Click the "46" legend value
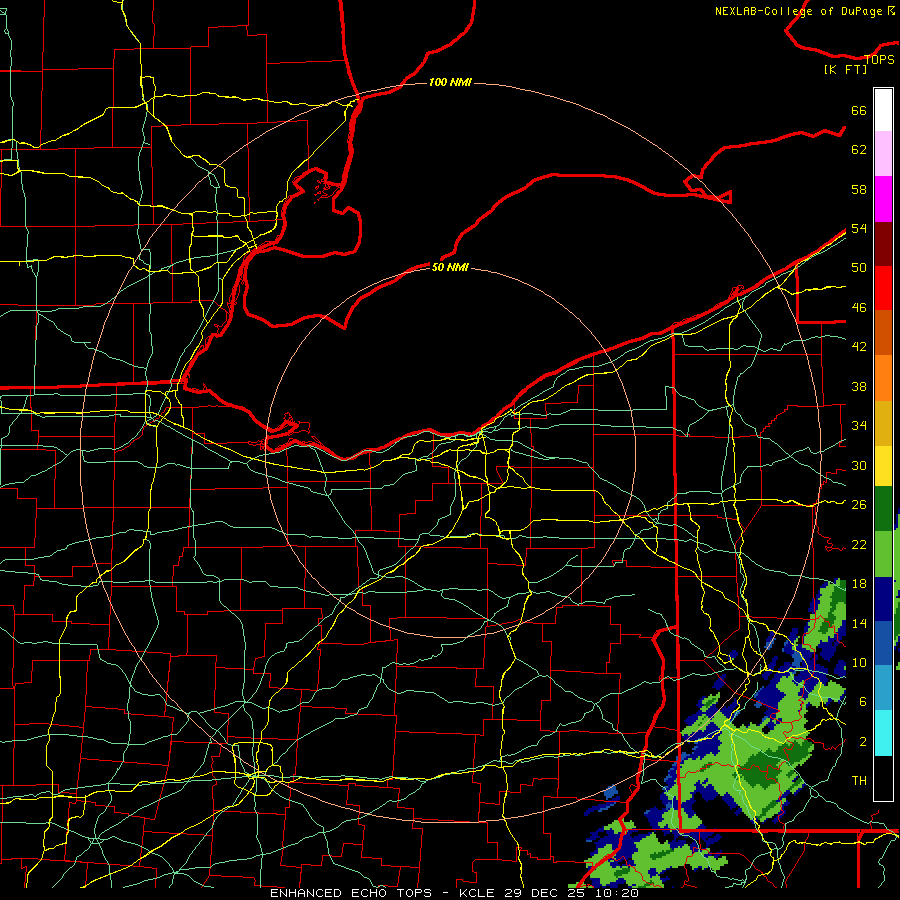Screen dimensions: 900x900 (859, 308)
